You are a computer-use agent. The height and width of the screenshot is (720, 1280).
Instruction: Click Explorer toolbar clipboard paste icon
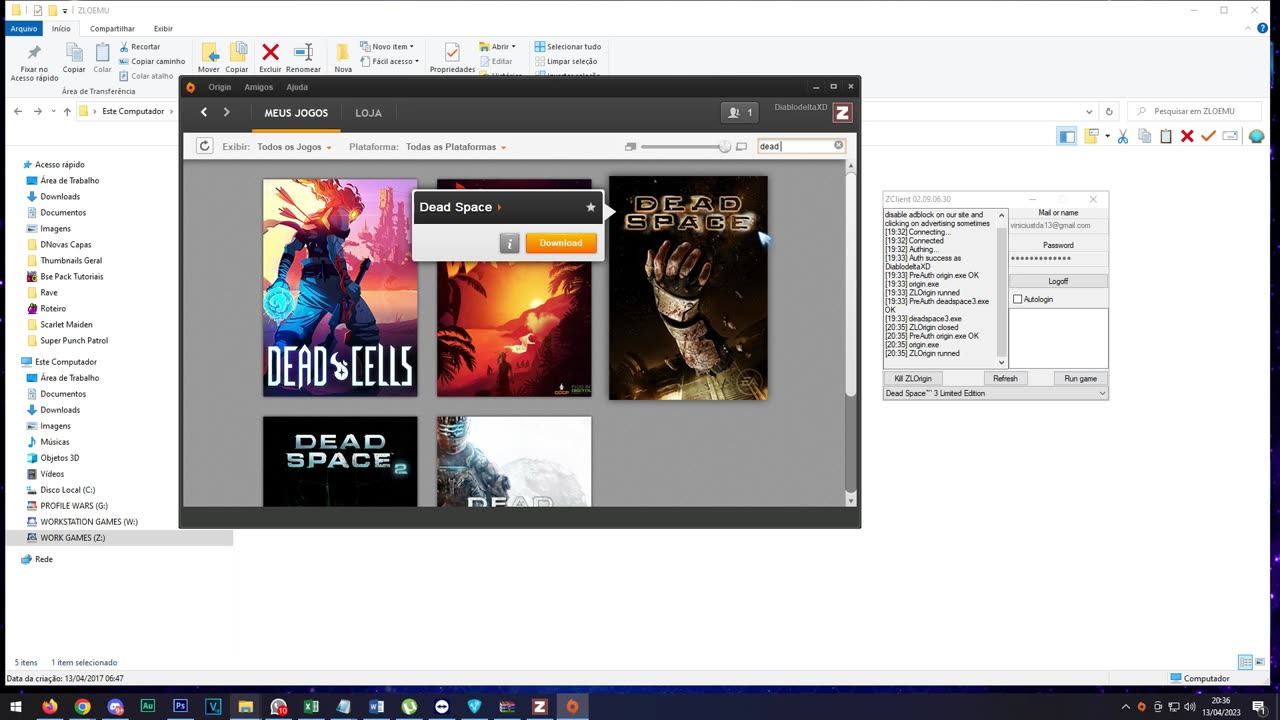(x=1165, y=136)
